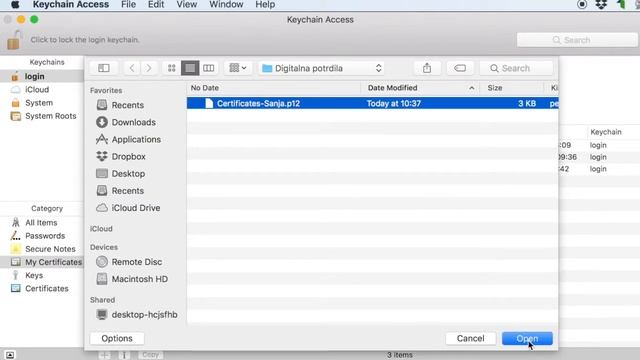640x360 pixels.
Task: Switch to icon view in dialog
Action: tap(171, 68)
